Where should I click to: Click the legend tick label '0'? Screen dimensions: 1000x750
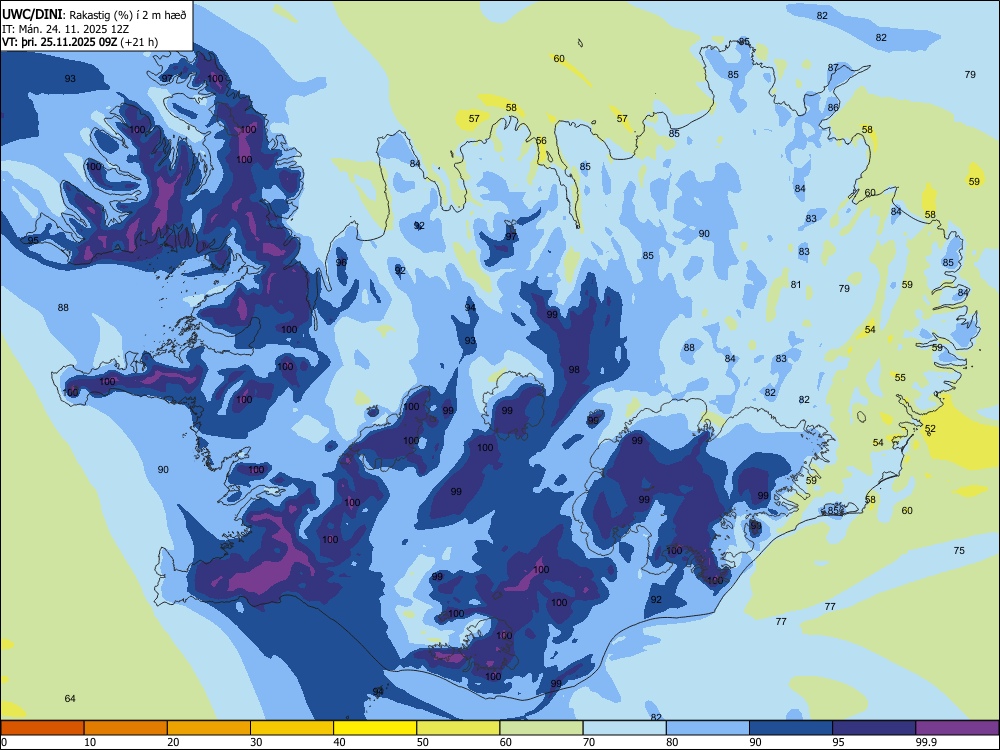coord(4,742)
